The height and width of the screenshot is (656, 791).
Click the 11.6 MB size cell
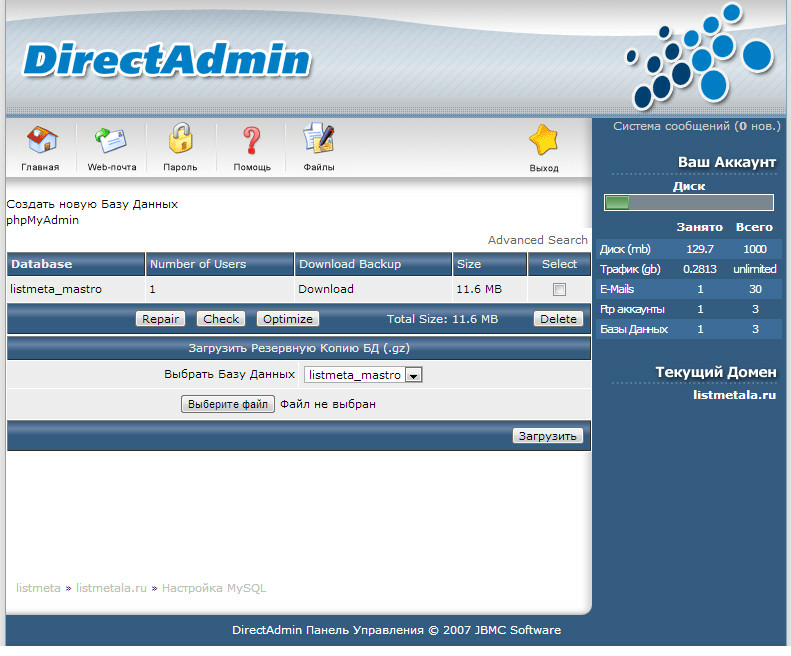(x=479, y=289)
